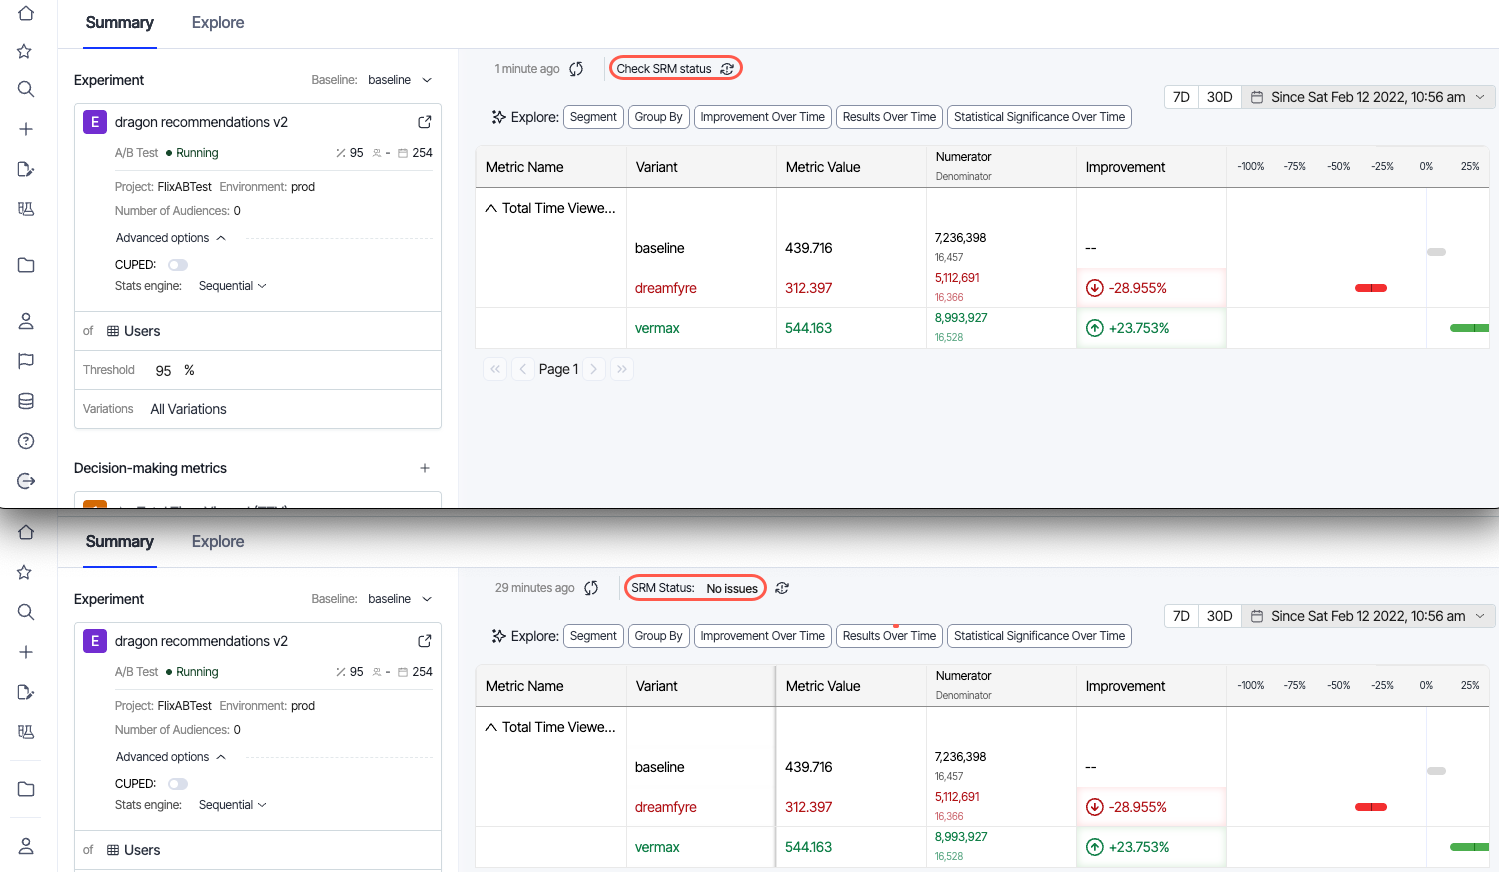Open the Variations "All Variations" selector
The width and height of the screenshot is (1499, 872).
click(x=189, y=409)
